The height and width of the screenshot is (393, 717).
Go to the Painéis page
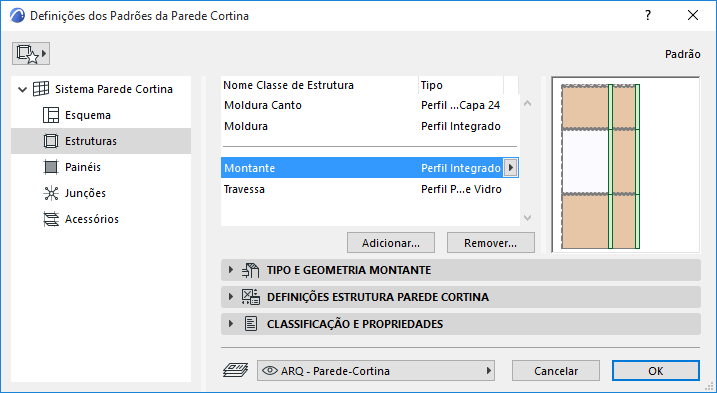101,167
